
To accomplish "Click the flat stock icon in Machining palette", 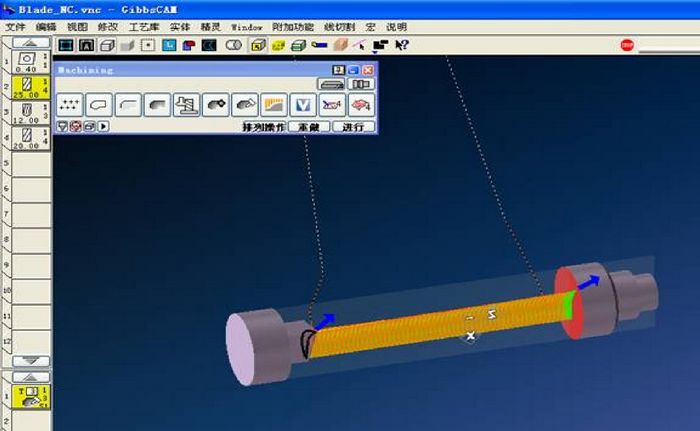I will [331, 84].
